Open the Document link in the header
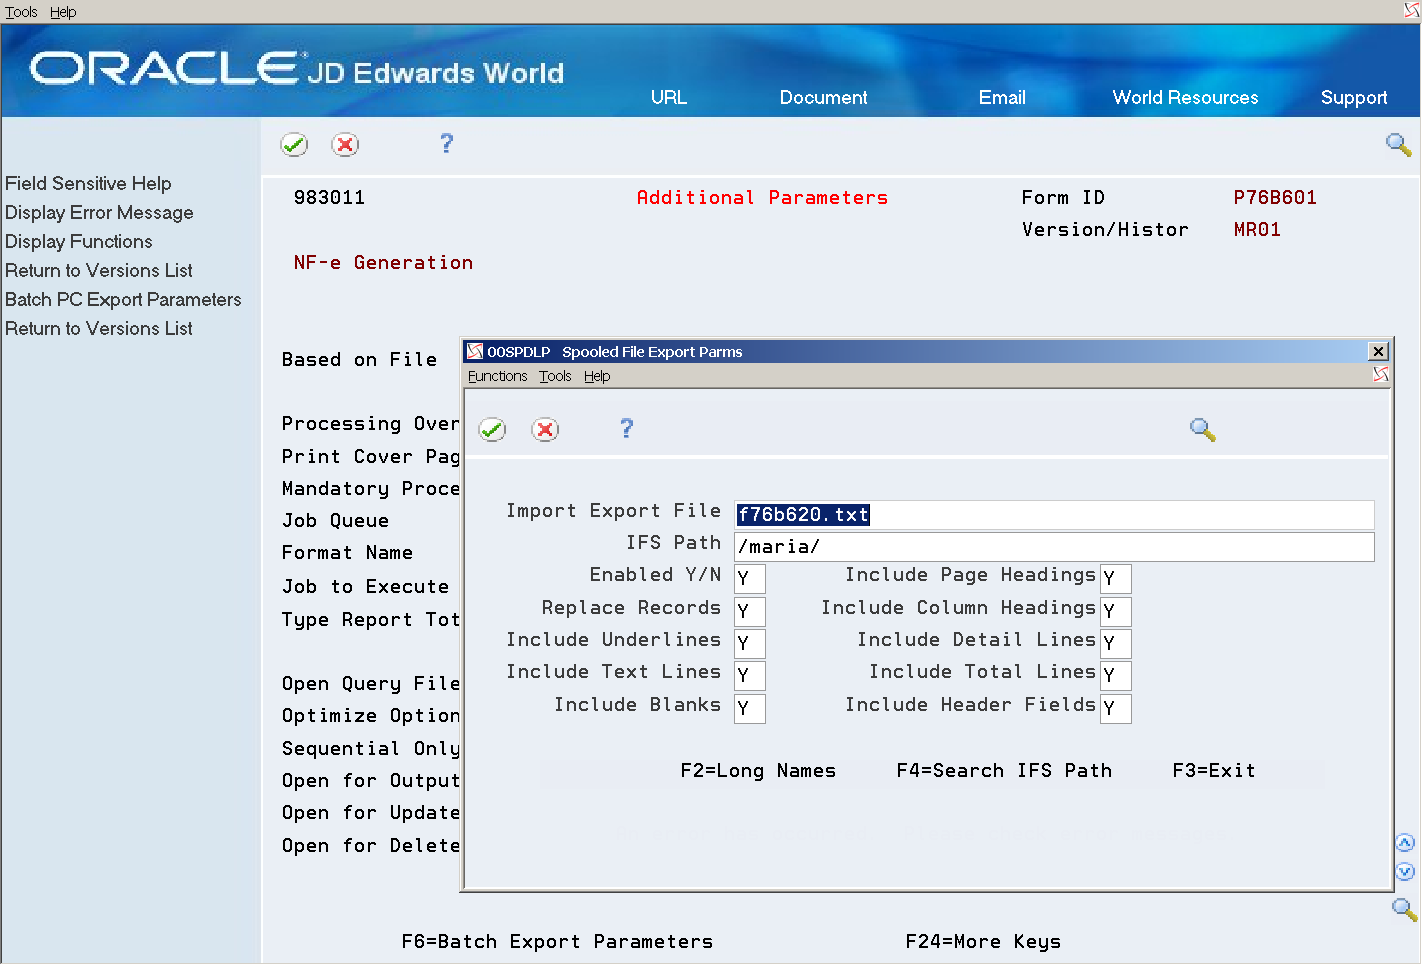 tap(823, 97)
